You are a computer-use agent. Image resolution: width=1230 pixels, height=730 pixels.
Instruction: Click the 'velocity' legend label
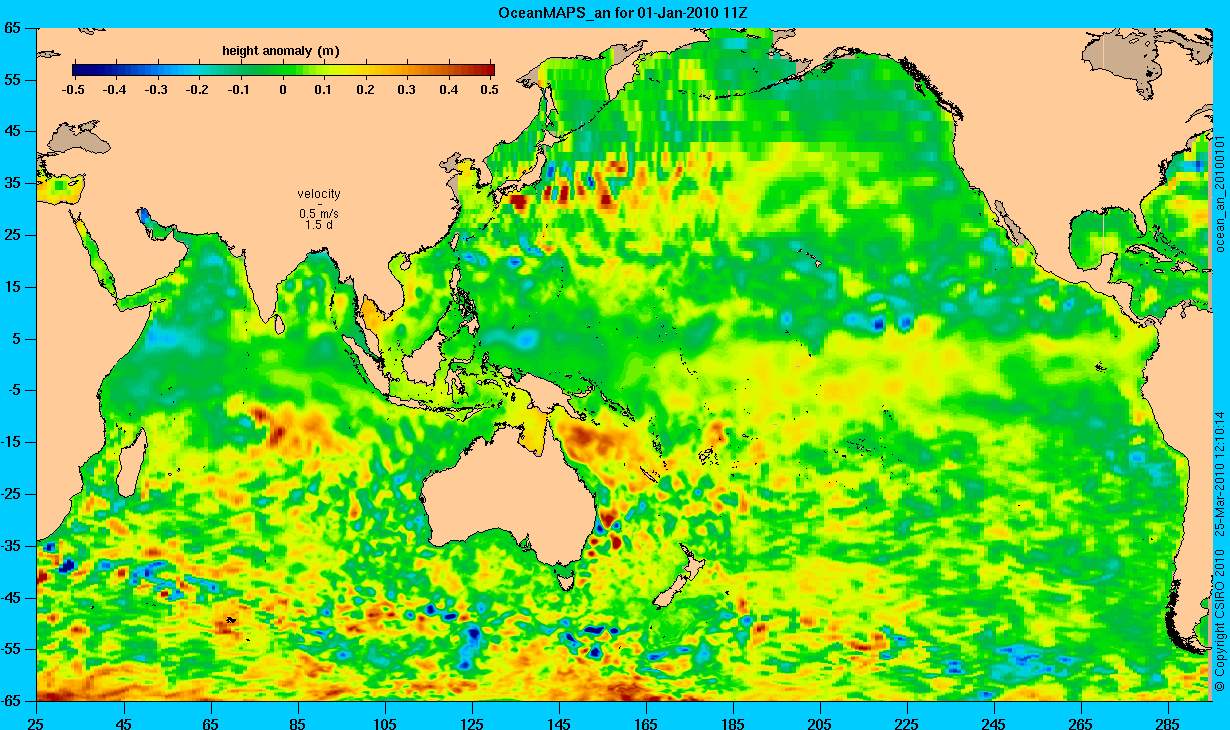pos(319,194)
